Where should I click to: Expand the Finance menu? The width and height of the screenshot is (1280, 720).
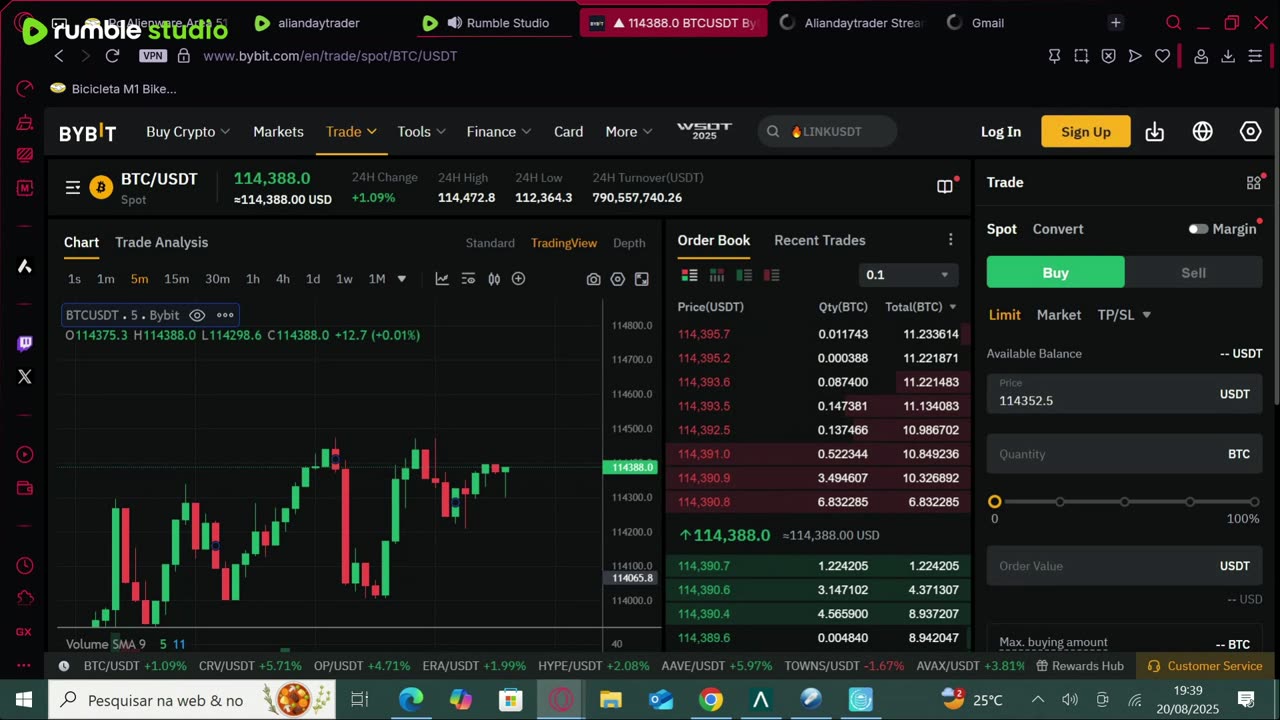point(499,132)
